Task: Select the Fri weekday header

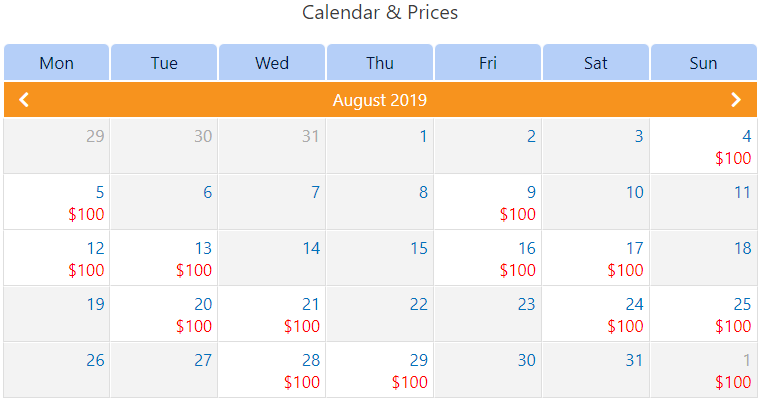Action: coord(488,63)
